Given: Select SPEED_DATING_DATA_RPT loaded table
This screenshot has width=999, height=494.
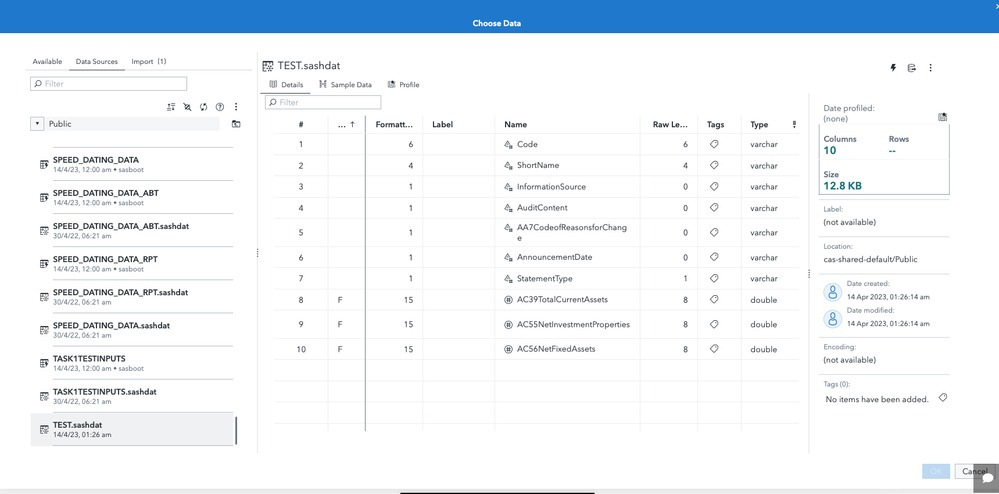Looking at the screenshot, I should coord(133,264).
